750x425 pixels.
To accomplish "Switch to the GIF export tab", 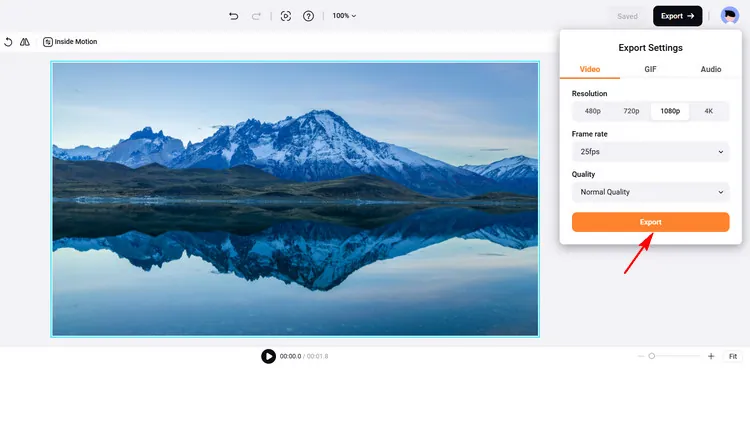I will pos(650,69).
